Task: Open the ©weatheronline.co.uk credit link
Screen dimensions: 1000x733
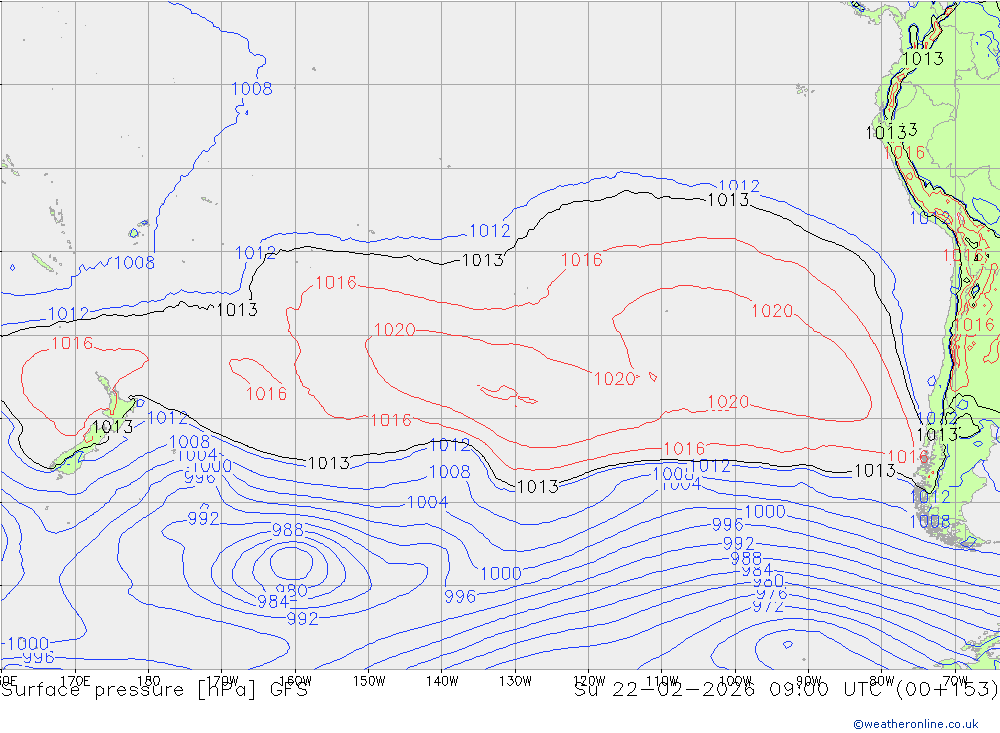Action: click(916, 724)
